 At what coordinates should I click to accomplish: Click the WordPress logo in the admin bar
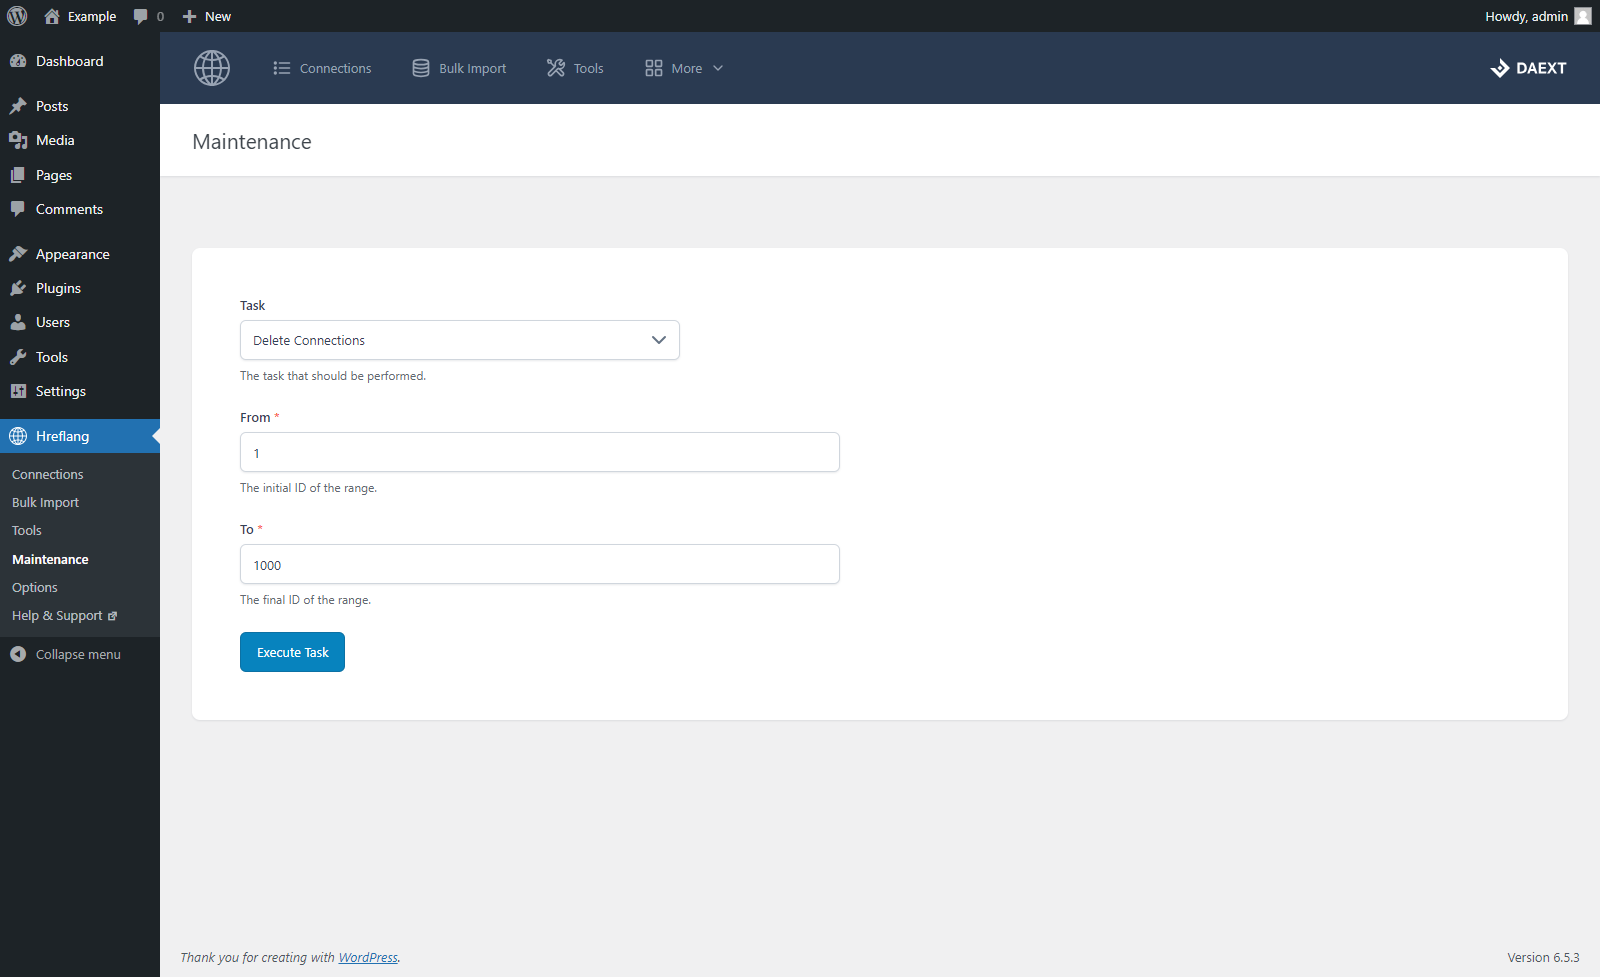(x=16, y=16)
